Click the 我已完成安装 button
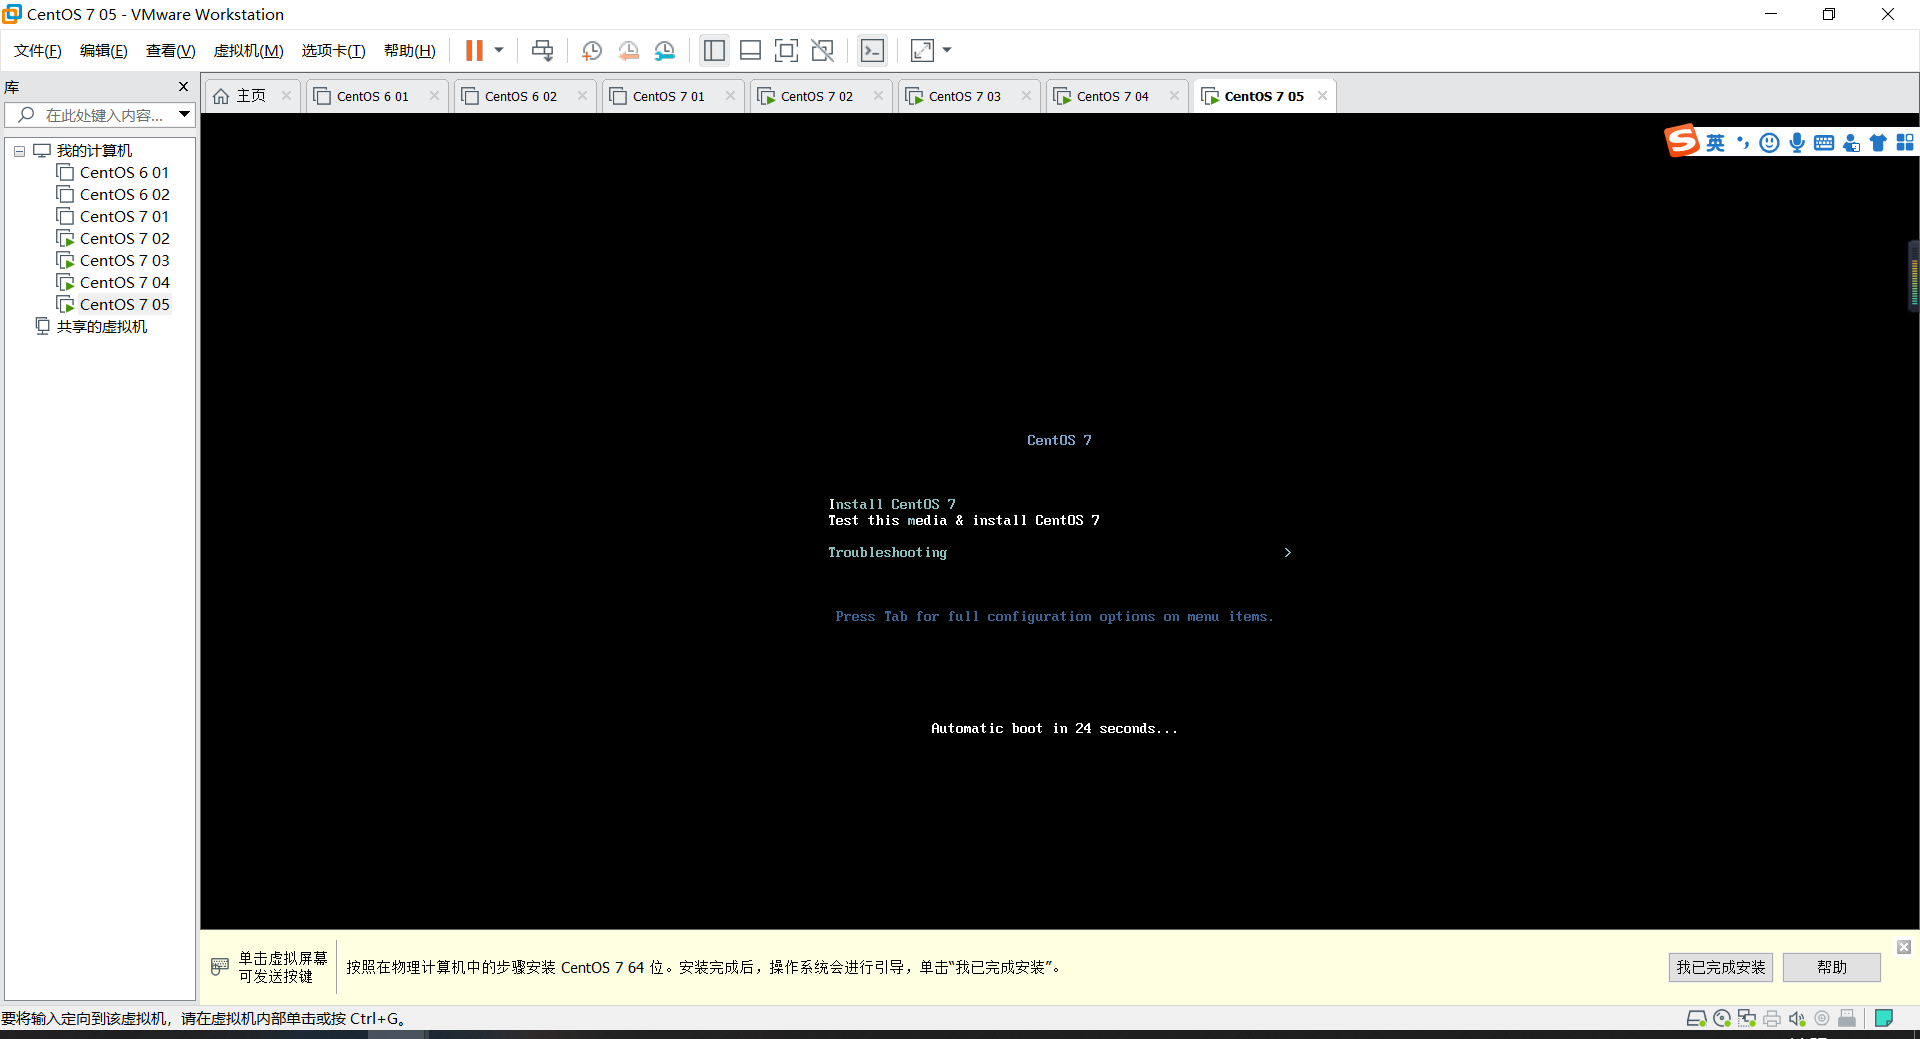Screen dimensions: 1920x1039 click(1721, 967)
